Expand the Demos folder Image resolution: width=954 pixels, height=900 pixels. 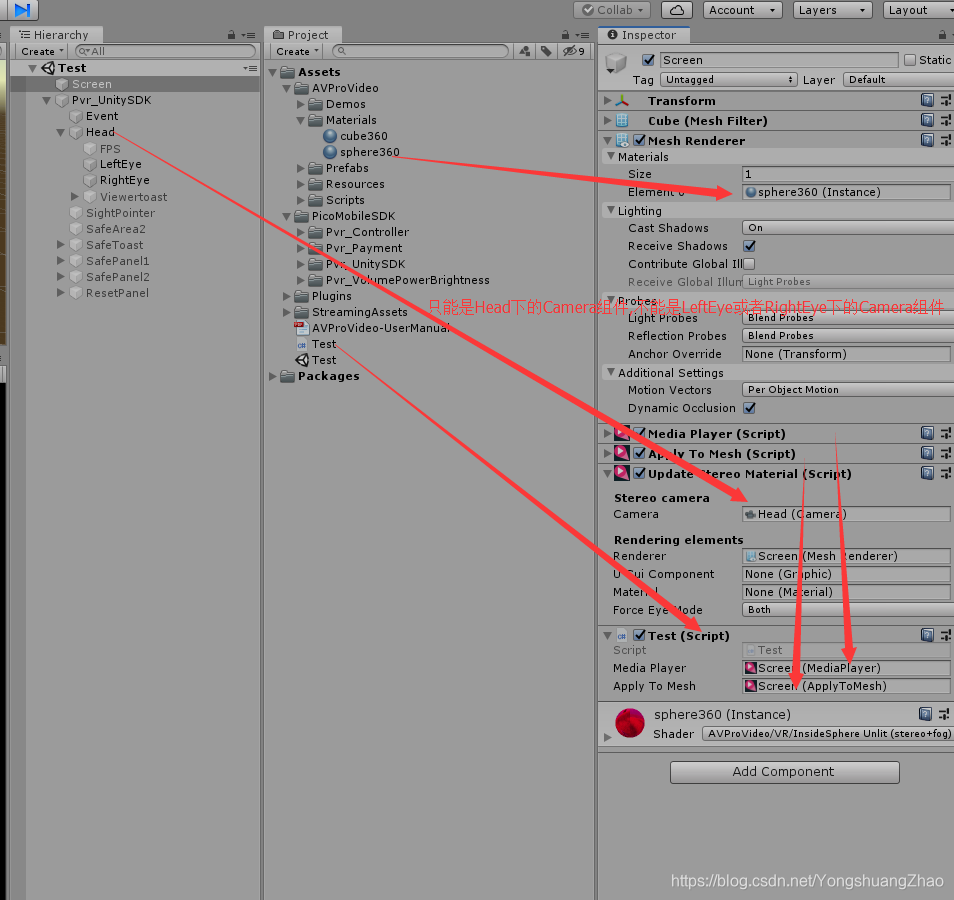click(x=301, y=104)
